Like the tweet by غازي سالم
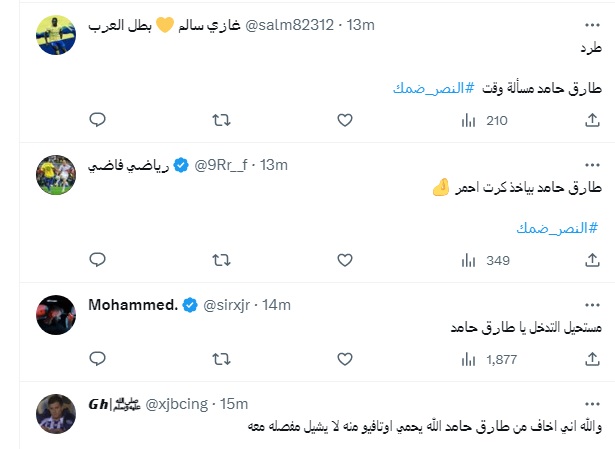 pyautogui.click(x=345, y=120)
